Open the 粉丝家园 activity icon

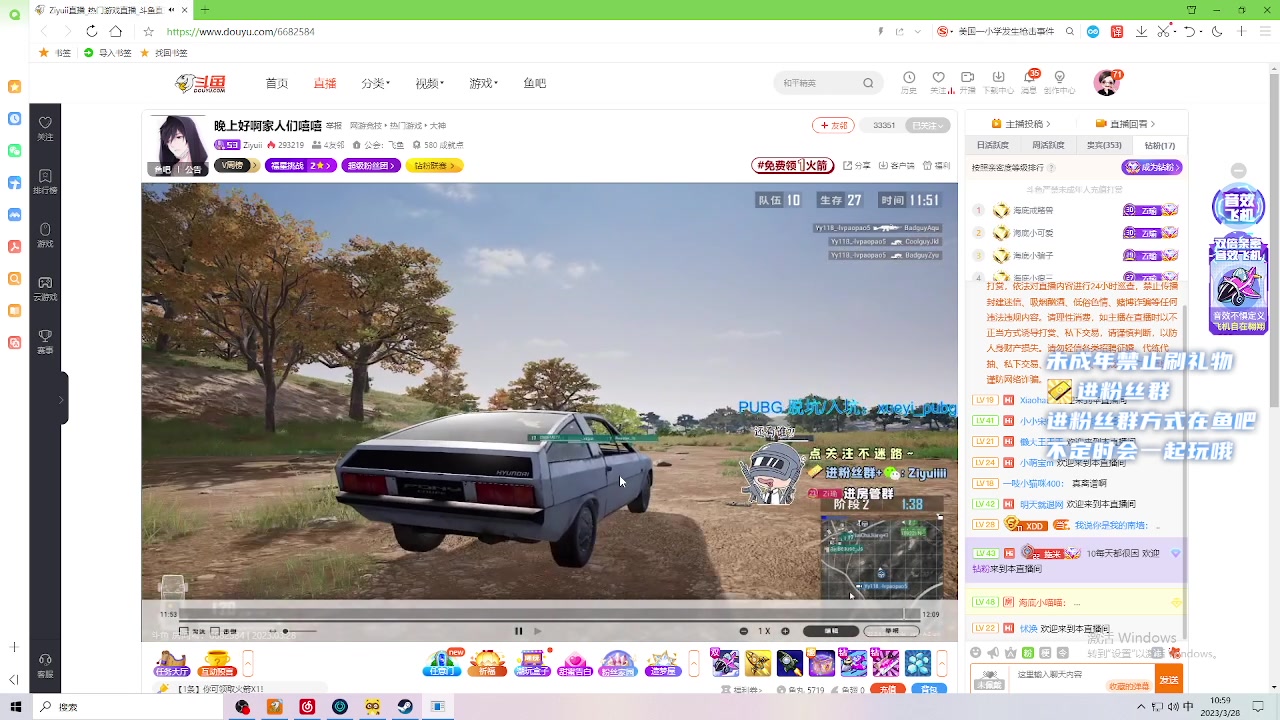(x=618, y=664)
